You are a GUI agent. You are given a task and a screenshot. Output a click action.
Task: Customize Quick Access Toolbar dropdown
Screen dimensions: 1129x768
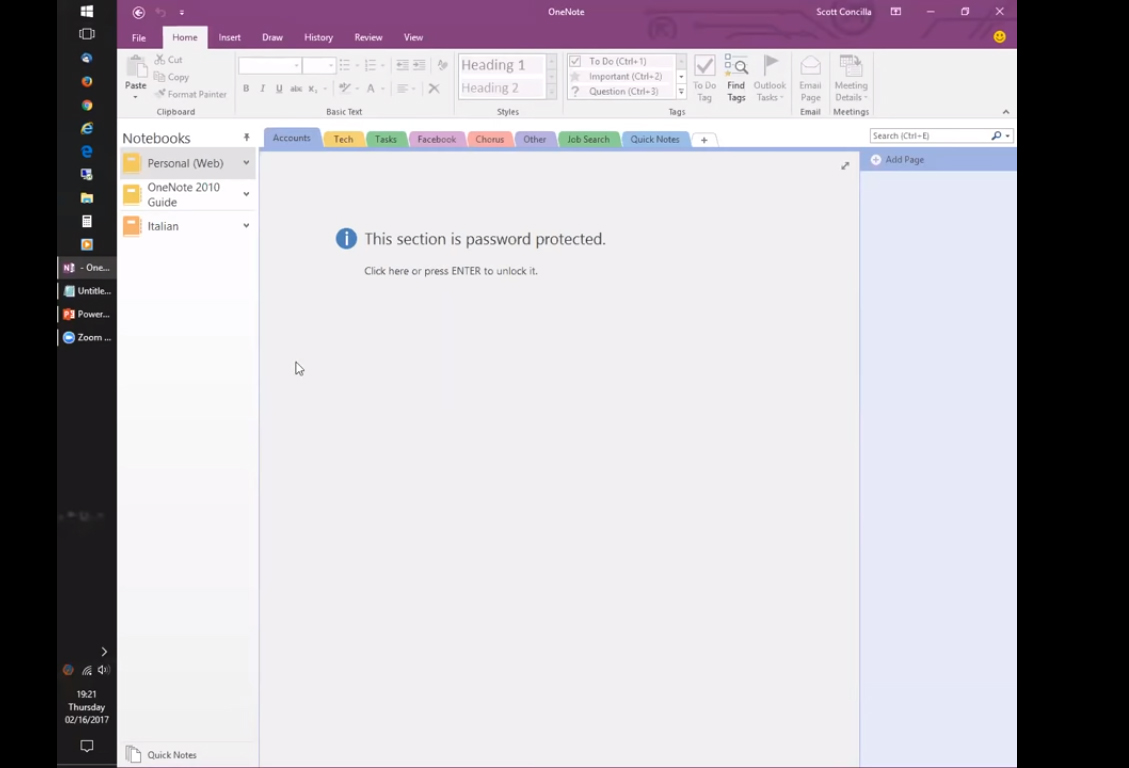(x=181, y=12)
